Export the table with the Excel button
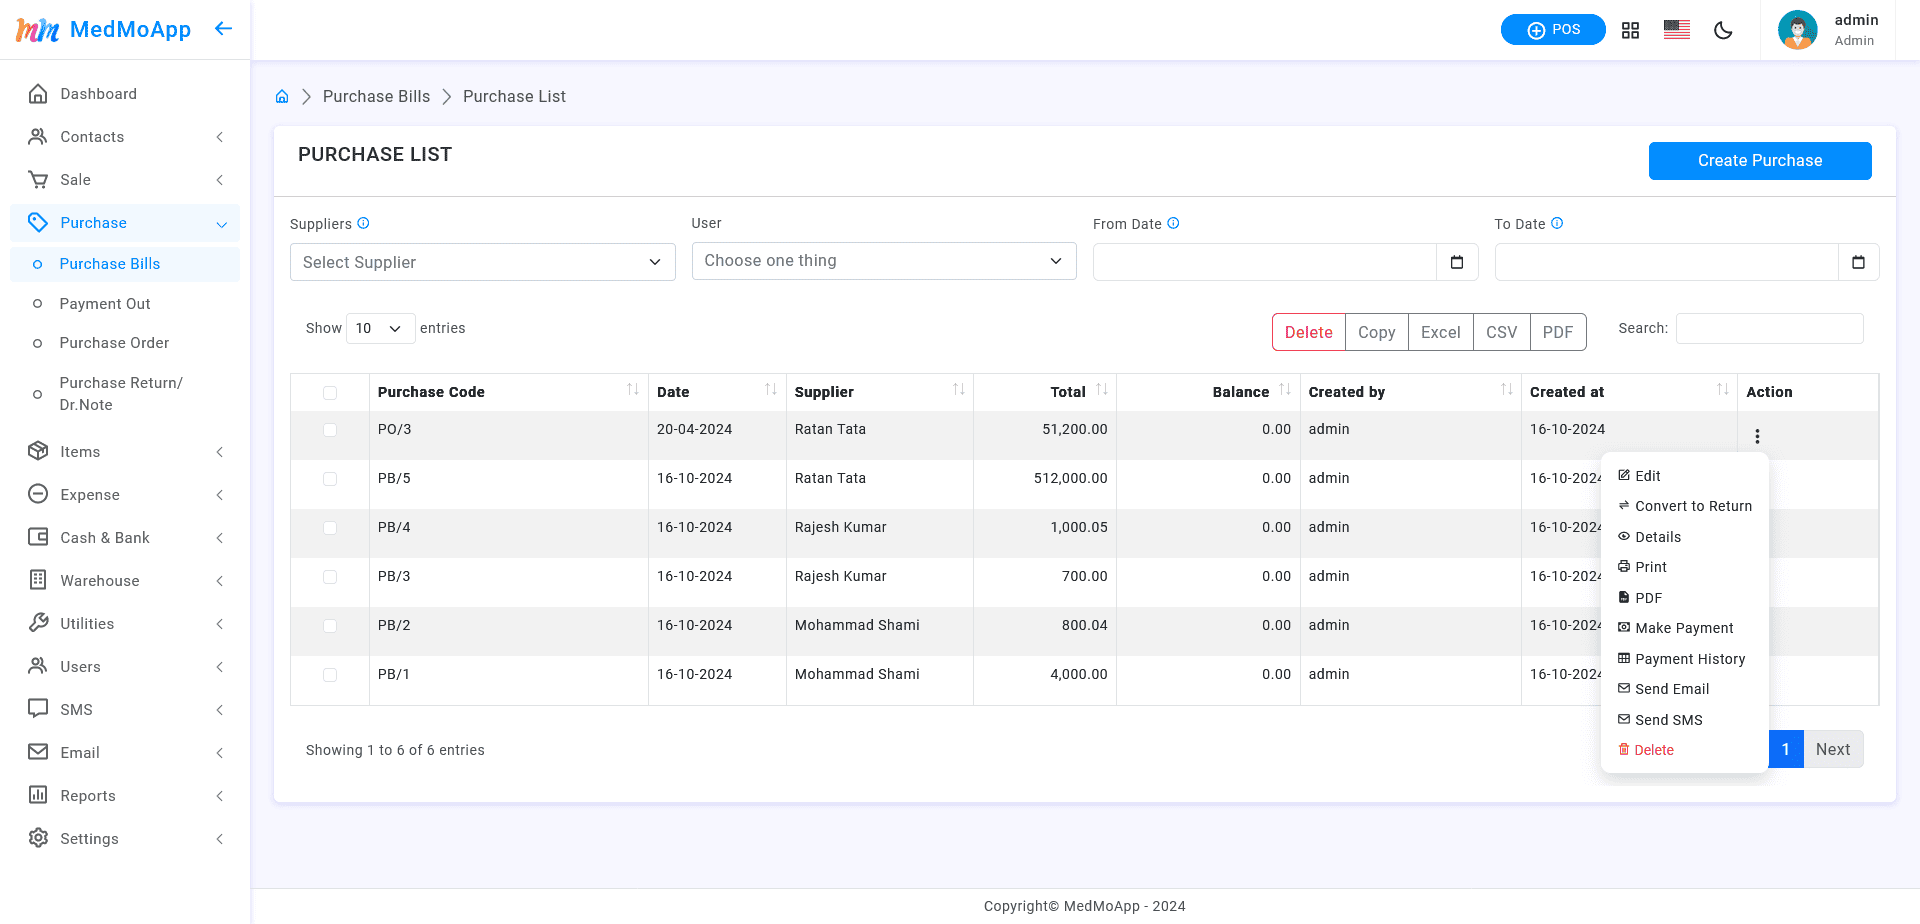 point(1440,332)
